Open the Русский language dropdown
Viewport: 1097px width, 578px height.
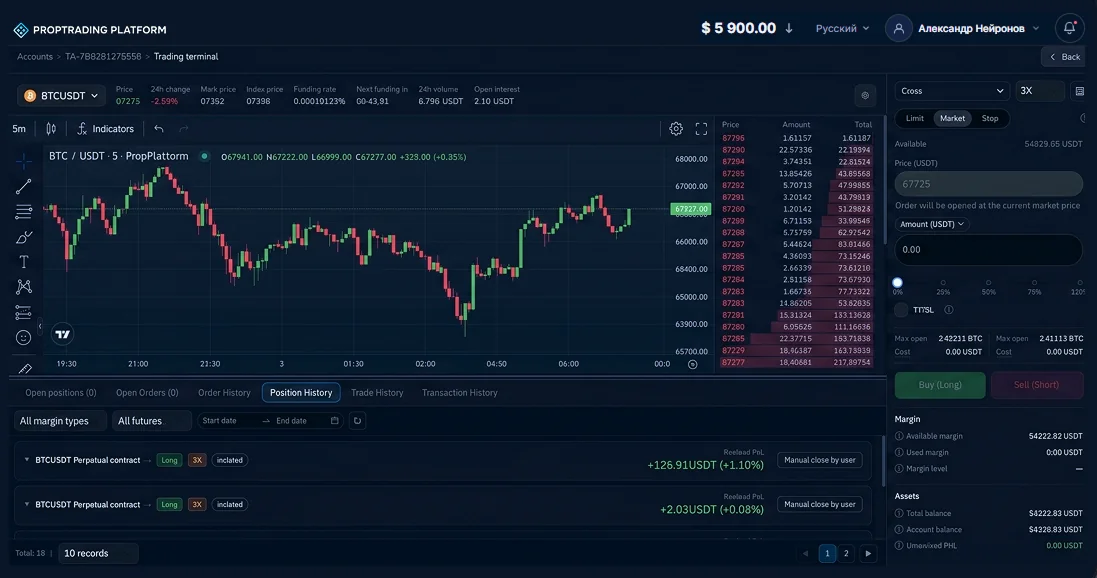[x=842, y=29]
